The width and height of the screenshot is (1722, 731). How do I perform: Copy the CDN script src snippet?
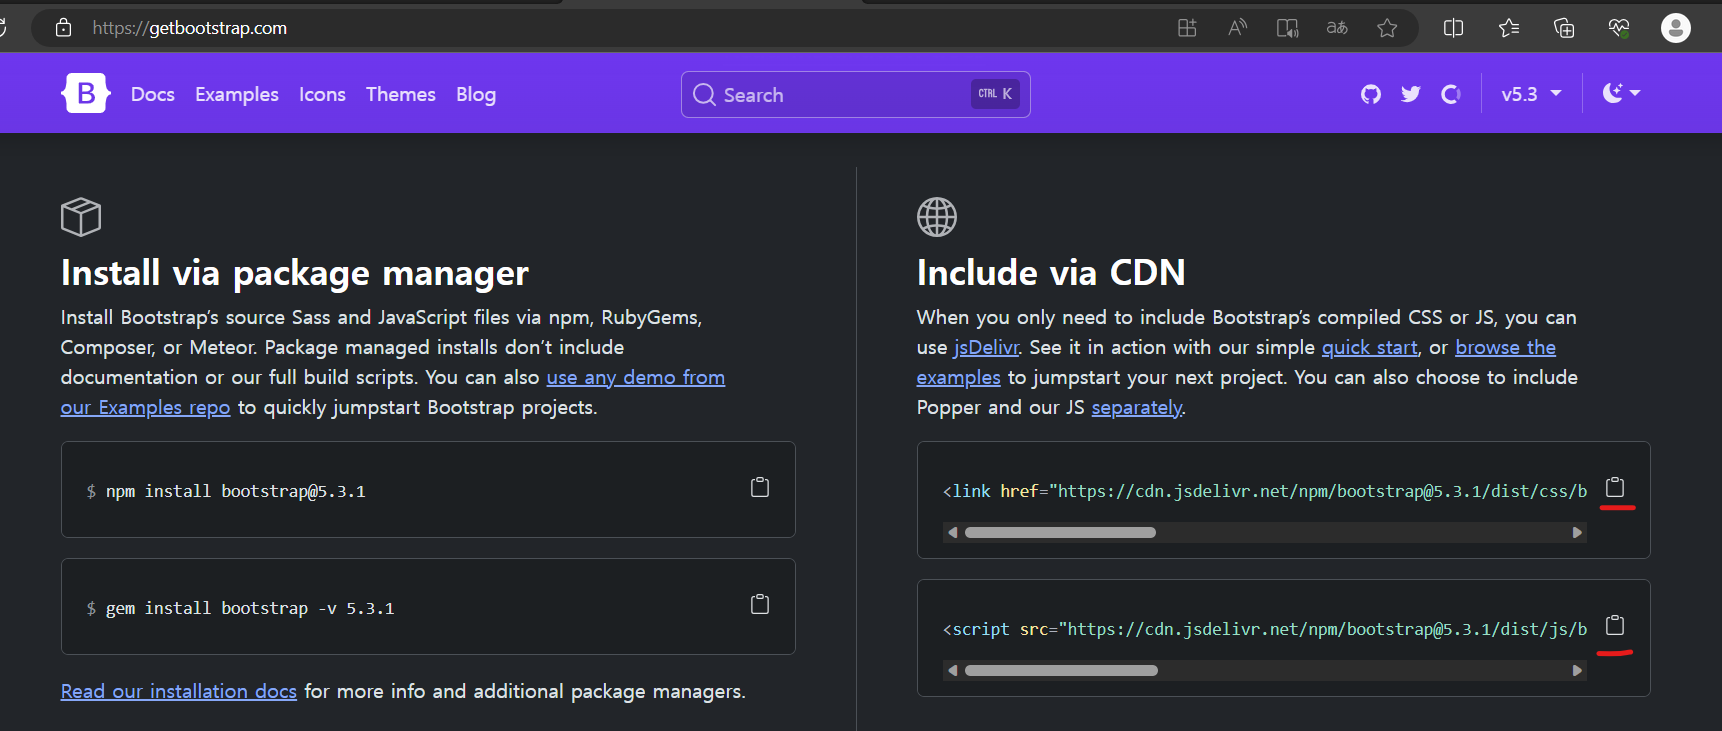point(1615,625)
